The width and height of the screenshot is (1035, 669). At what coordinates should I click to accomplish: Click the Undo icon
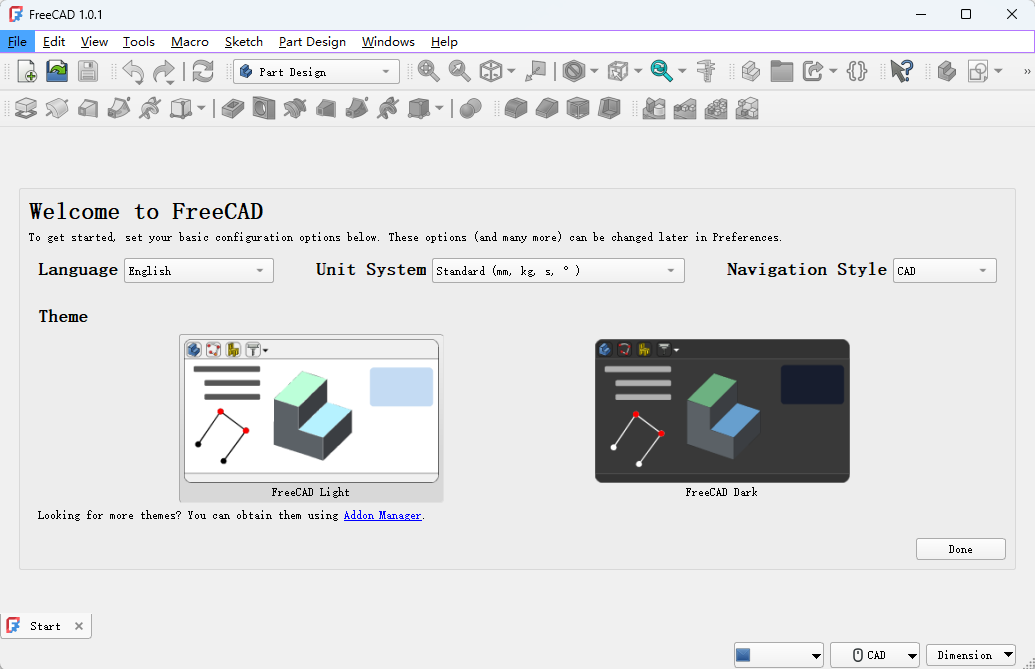coord(132,71)
